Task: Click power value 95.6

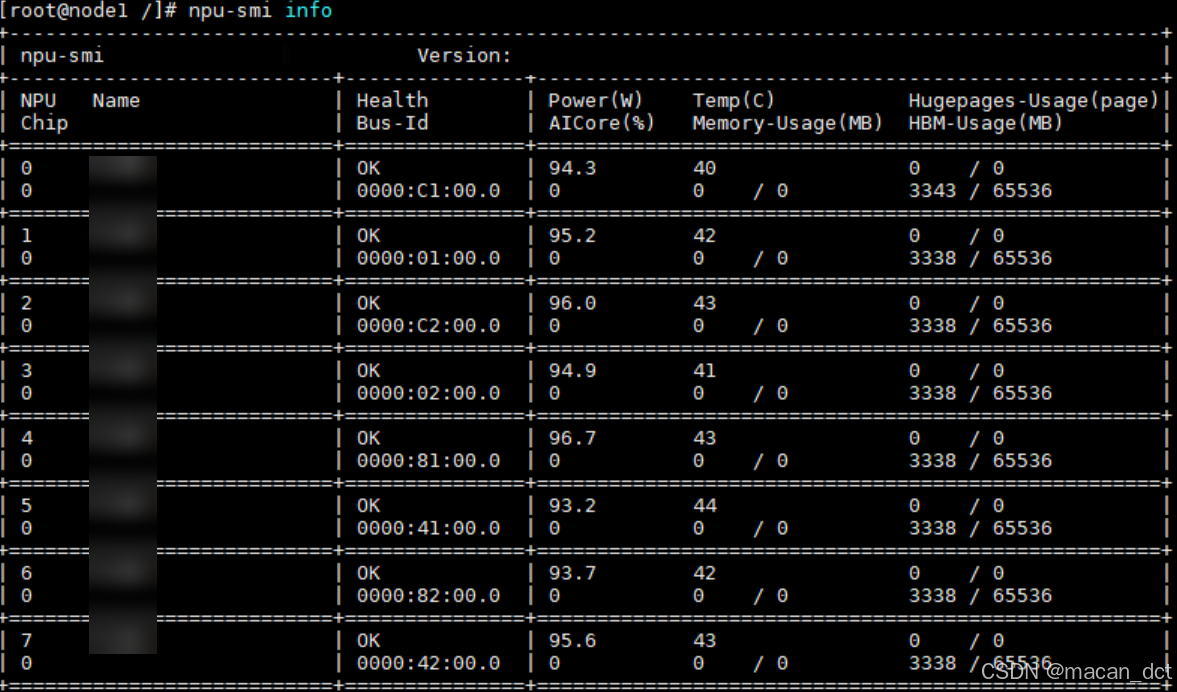Action: (572, 641)
